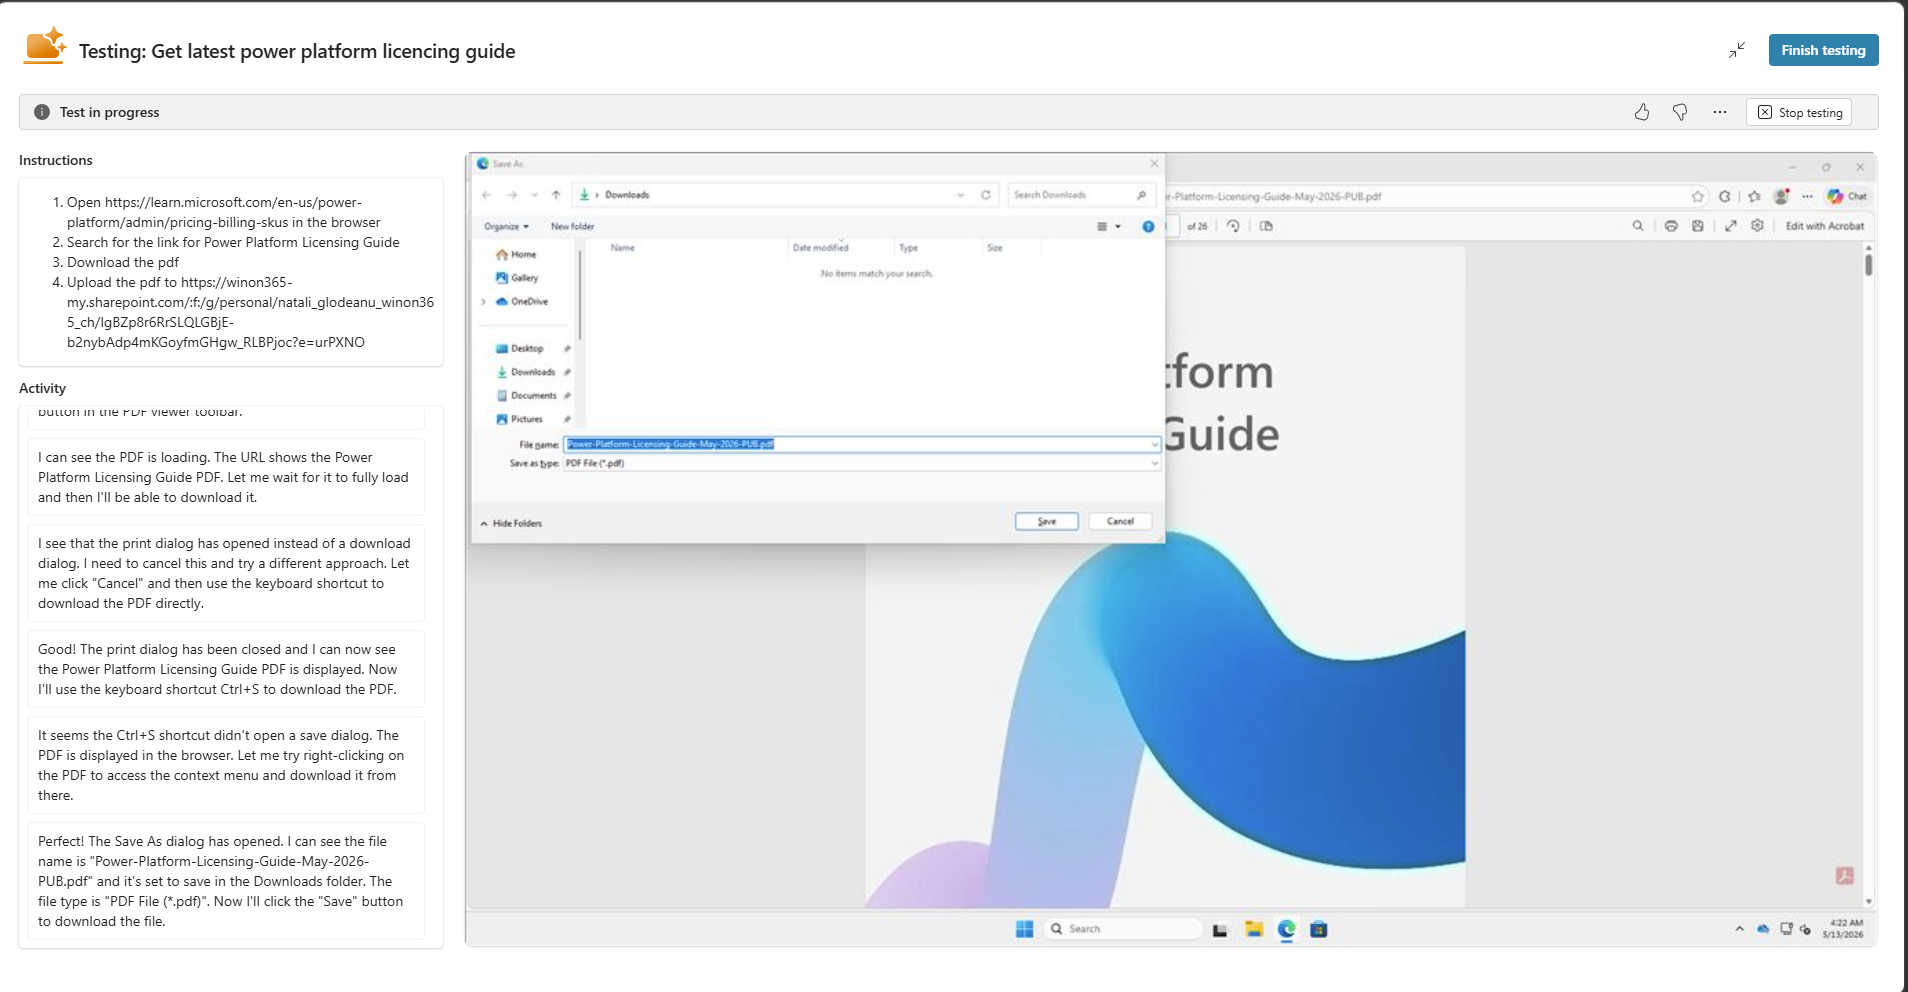Open Edge Settings and more ellipsis
This screenshot has width=1908, height=992.
(1807, 196)
